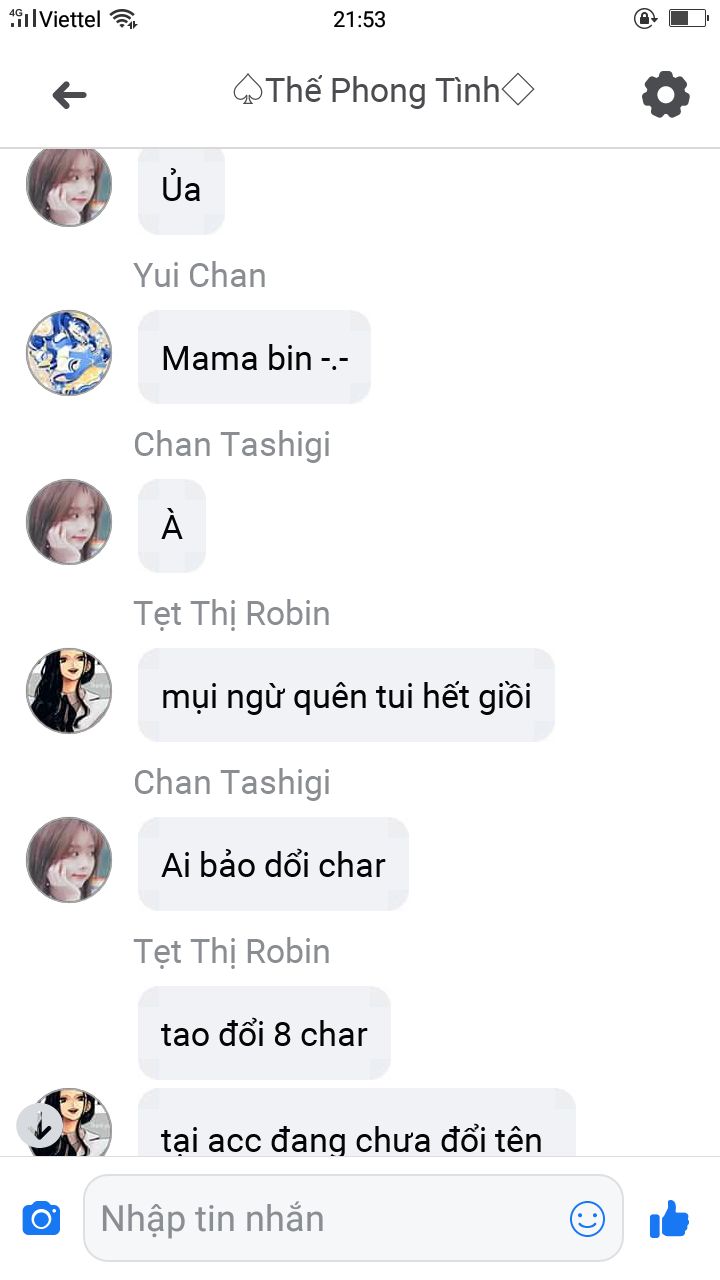This screenshot has width=720, height=1280.
Task: Tap the rotation lock status icon
Action: 646,18
